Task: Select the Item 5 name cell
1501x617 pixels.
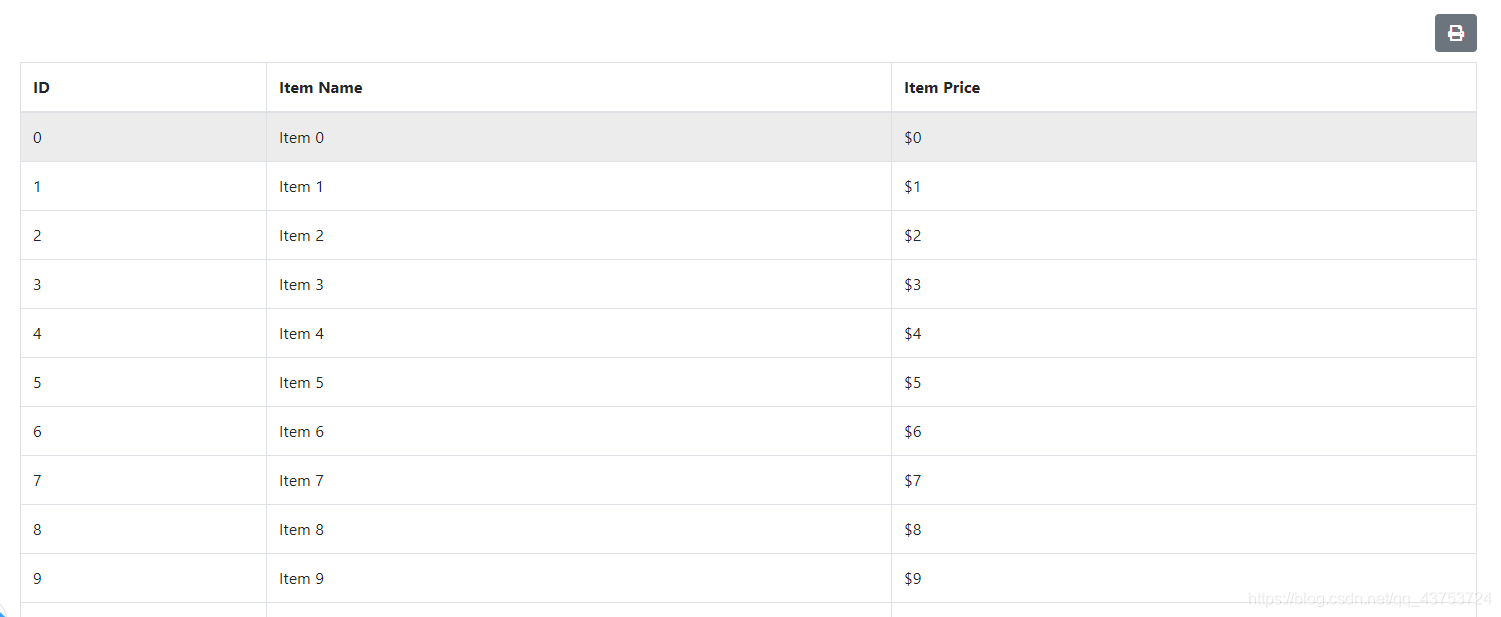Action: 579,383
